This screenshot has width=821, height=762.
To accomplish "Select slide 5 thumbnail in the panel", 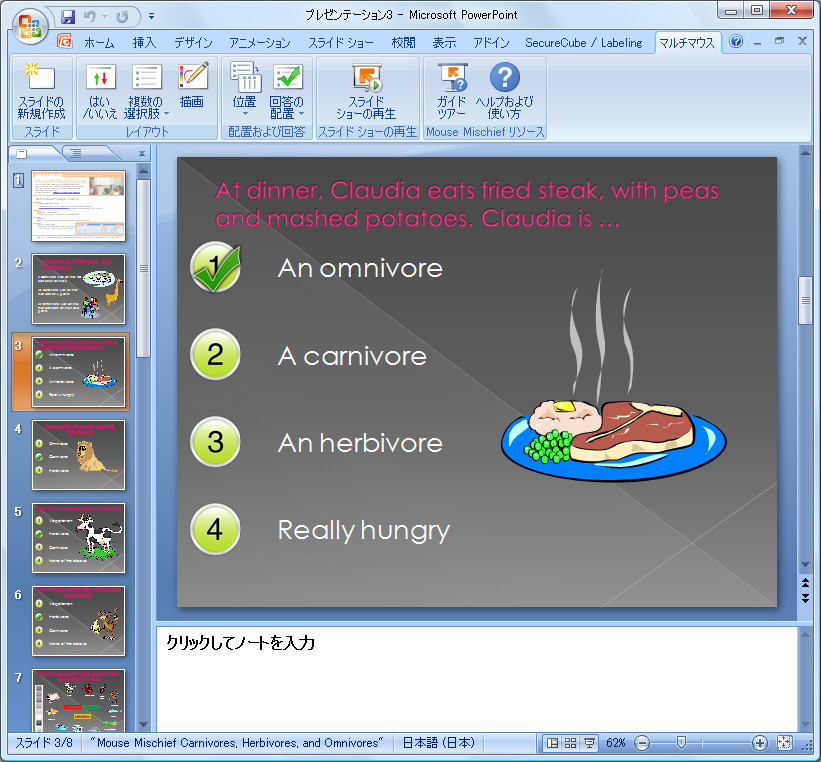I will coord(79,538).
